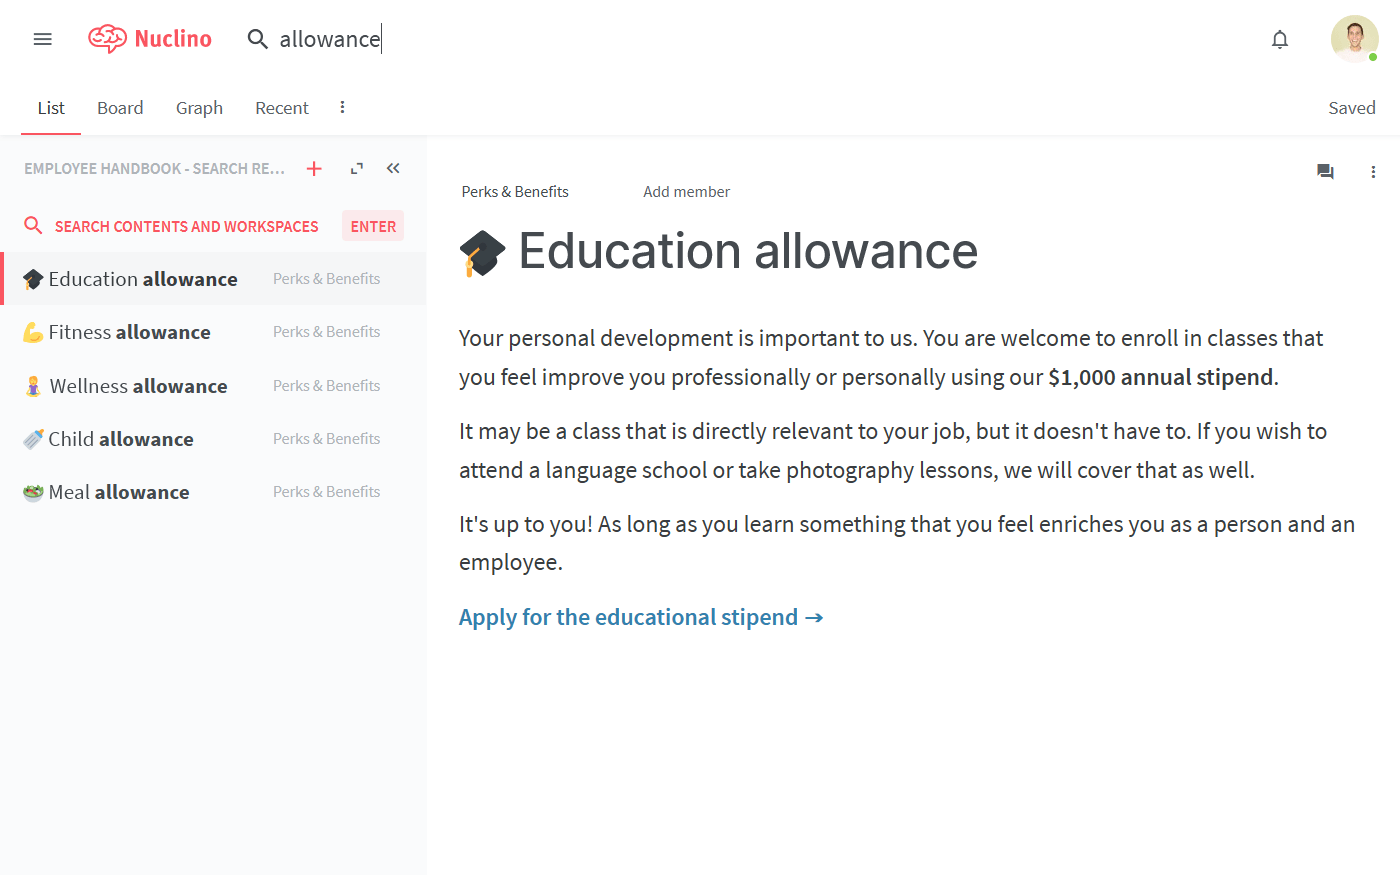Open the user profile avatar
This screenshot has width=1400, height=875.
pos(1355,39)
